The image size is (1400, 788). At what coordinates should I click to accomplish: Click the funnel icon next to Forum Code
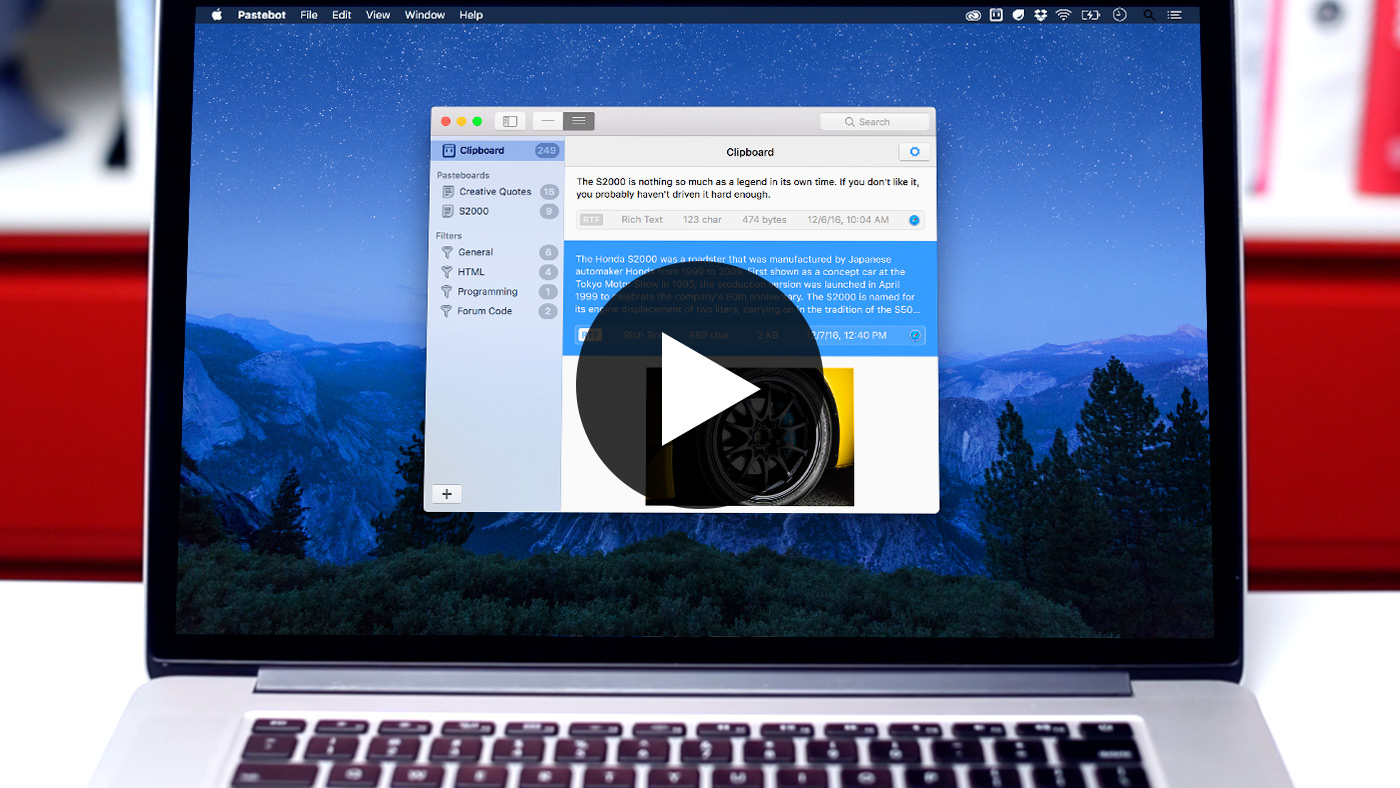[447, 311]
